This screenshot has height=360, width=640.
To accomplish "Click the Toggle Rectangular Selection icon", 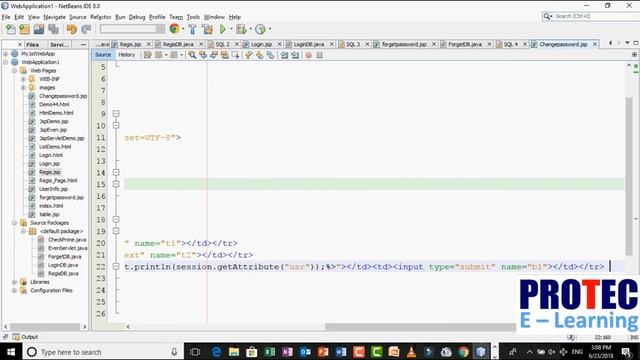I will pyautogui.click(x=236, y=55).
